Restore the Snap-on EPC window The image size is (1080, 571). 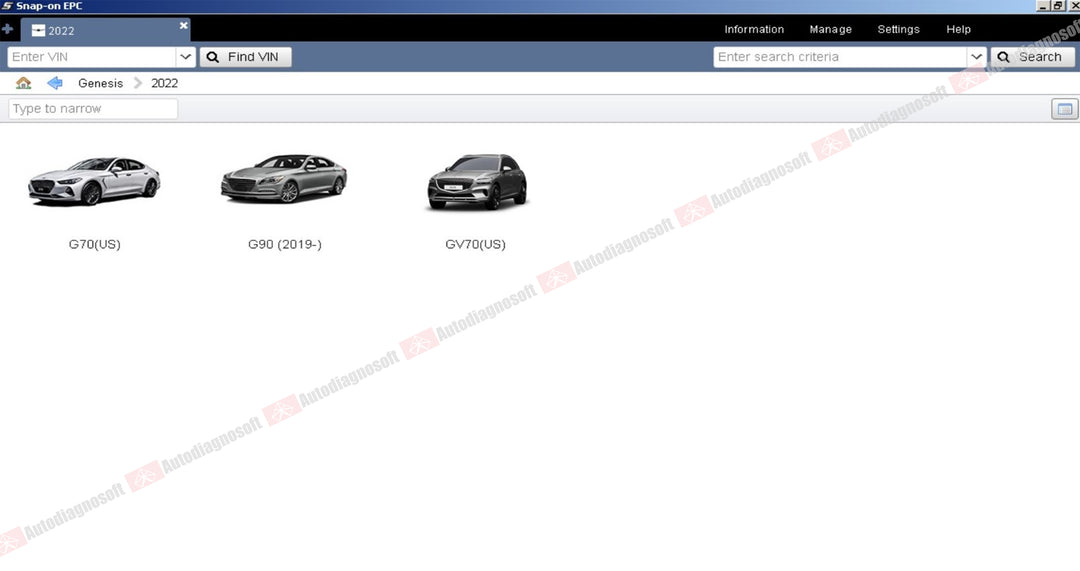pyautogui.click(x=1057, y=6)
